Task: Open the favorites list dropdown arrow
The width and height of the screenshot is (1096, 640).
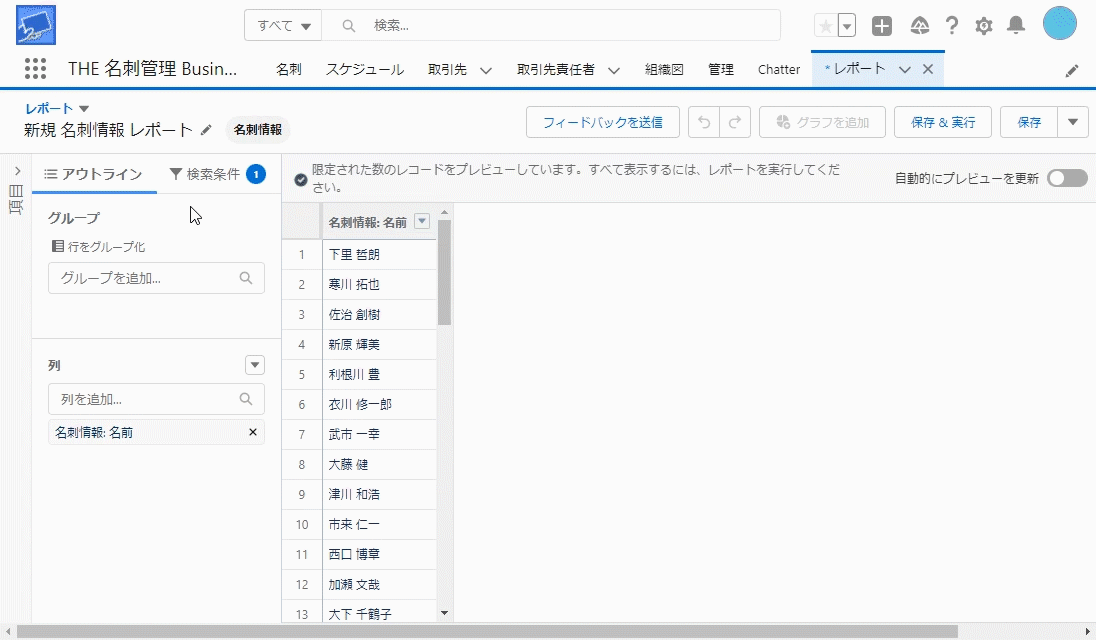Action: point(846,26)
